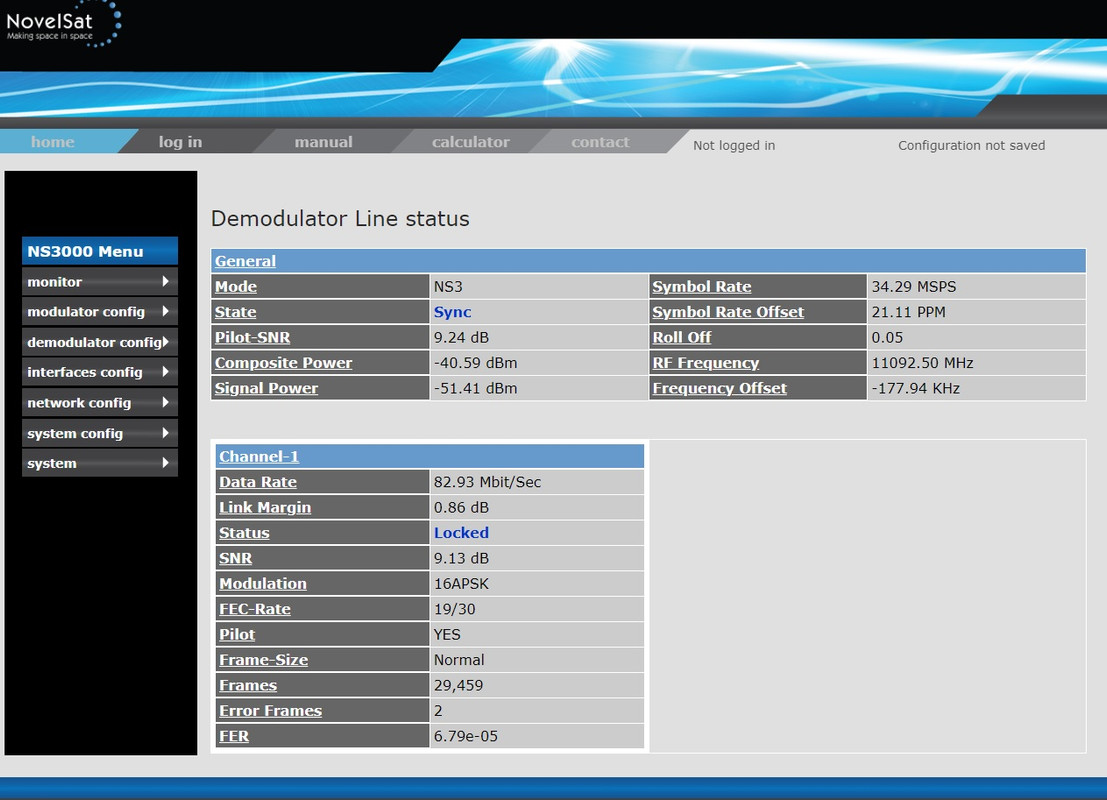Image resolution: width=1107 pixels, height=800 pixels.
Task: Click the NovelSat logo
Action: (x=62, y=25)
